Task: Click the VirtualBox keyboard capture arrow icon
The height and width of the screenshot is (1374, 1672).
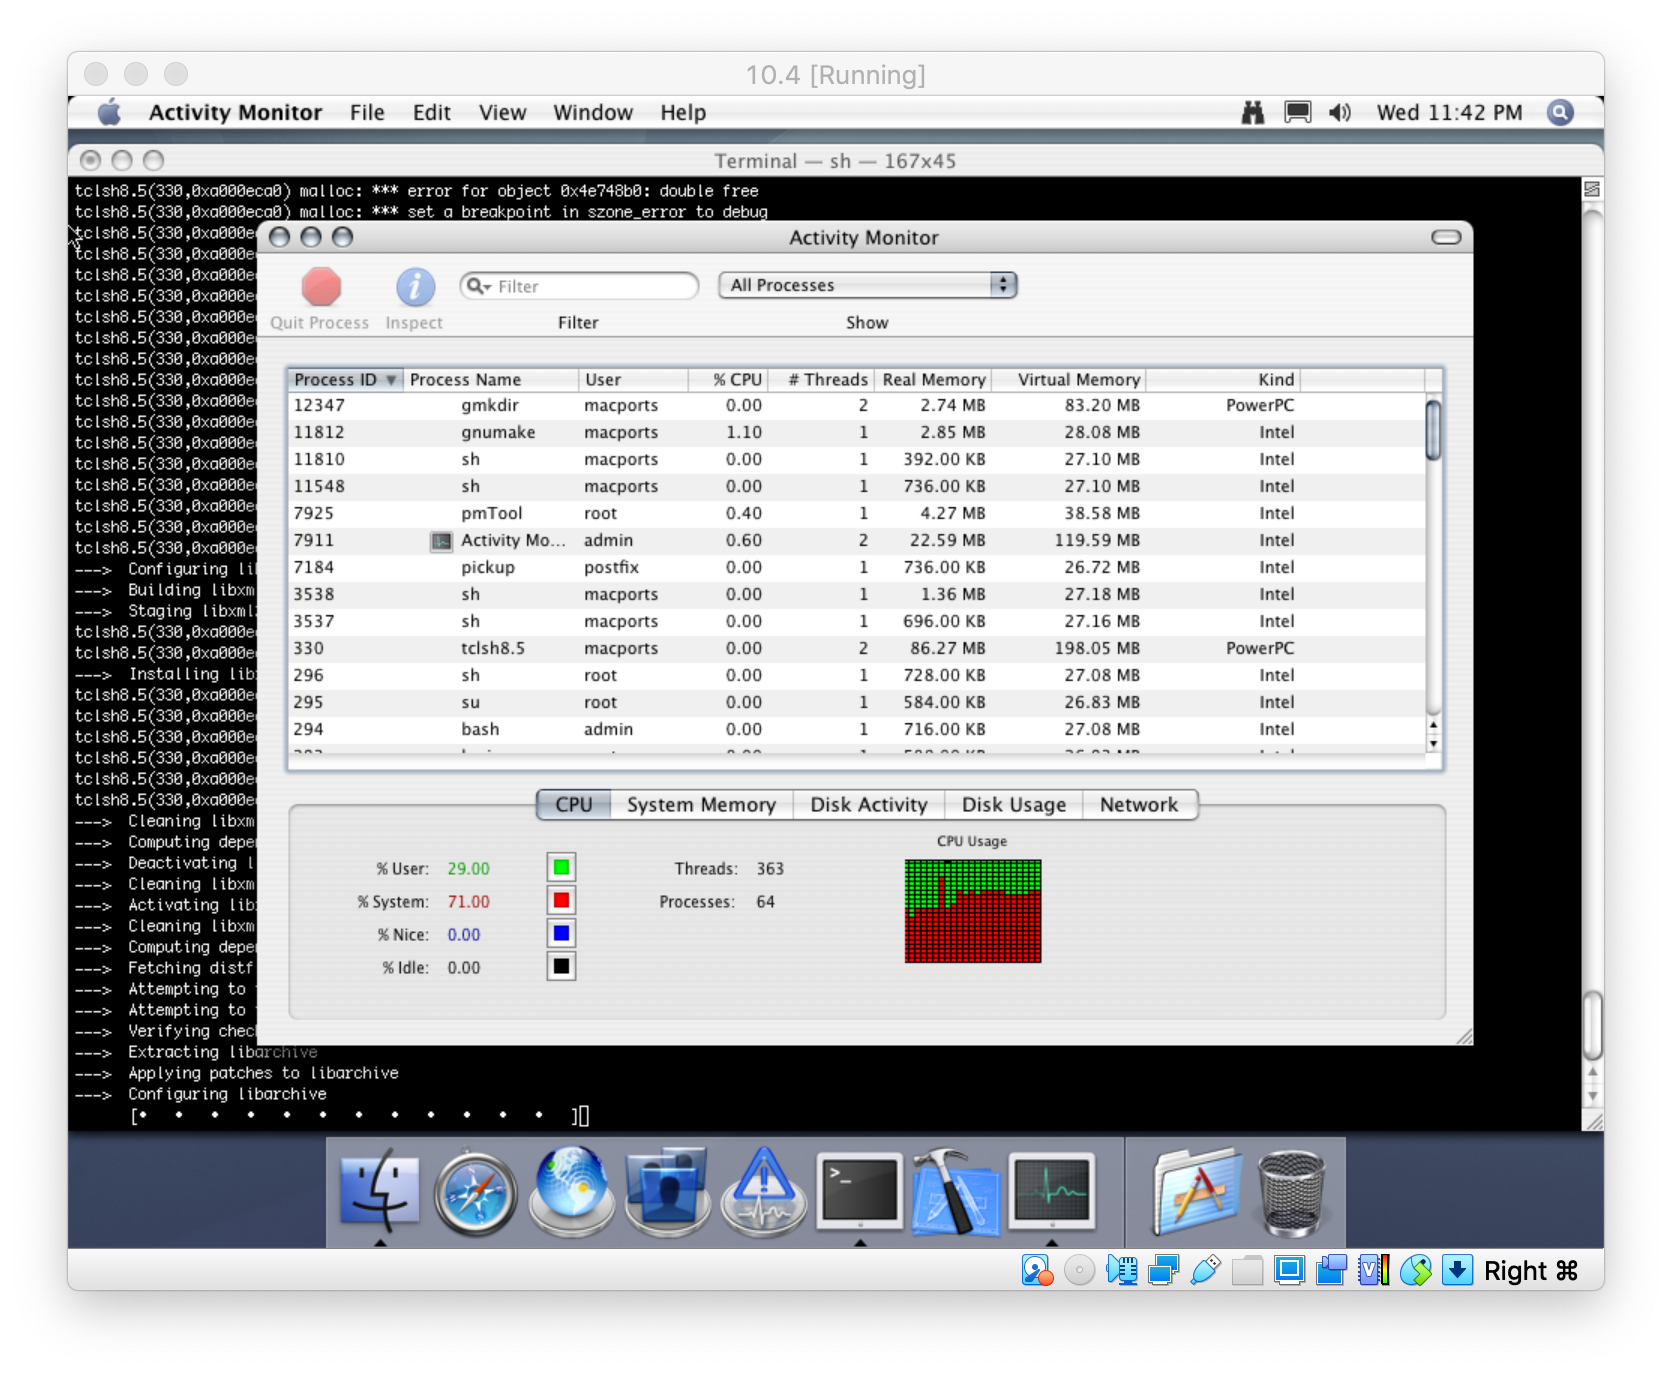Action: [1458, 1270]
